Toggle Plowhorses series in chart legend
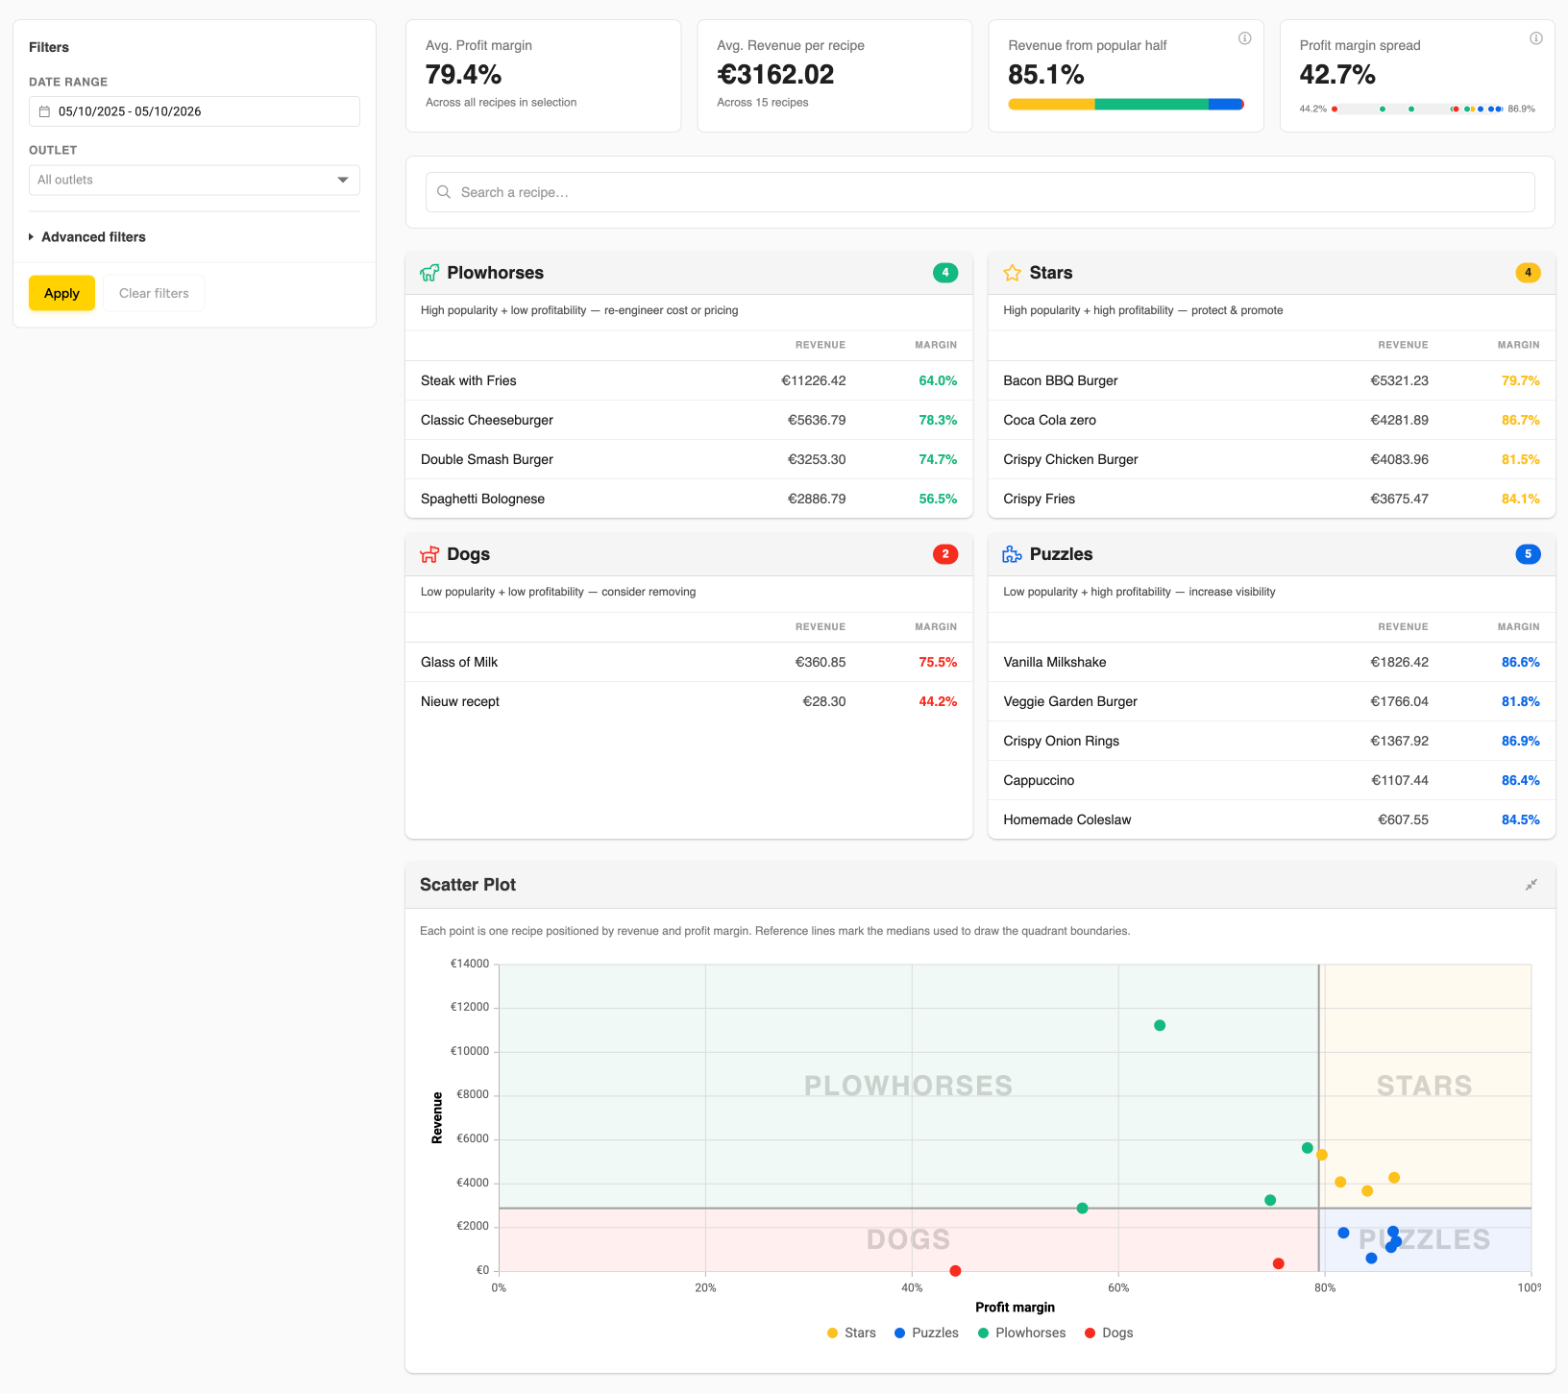 [1022, 1333]
